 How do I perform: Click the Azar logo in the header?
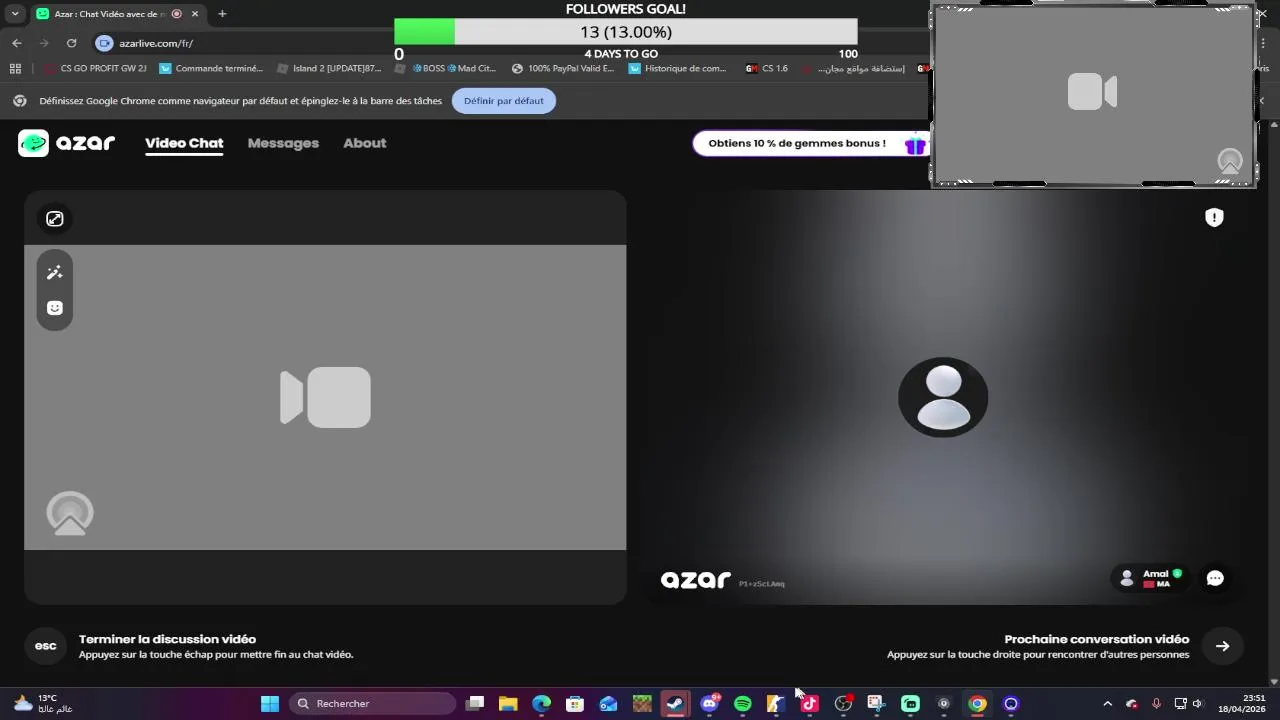pyautogui.click(x=66, y=143)
